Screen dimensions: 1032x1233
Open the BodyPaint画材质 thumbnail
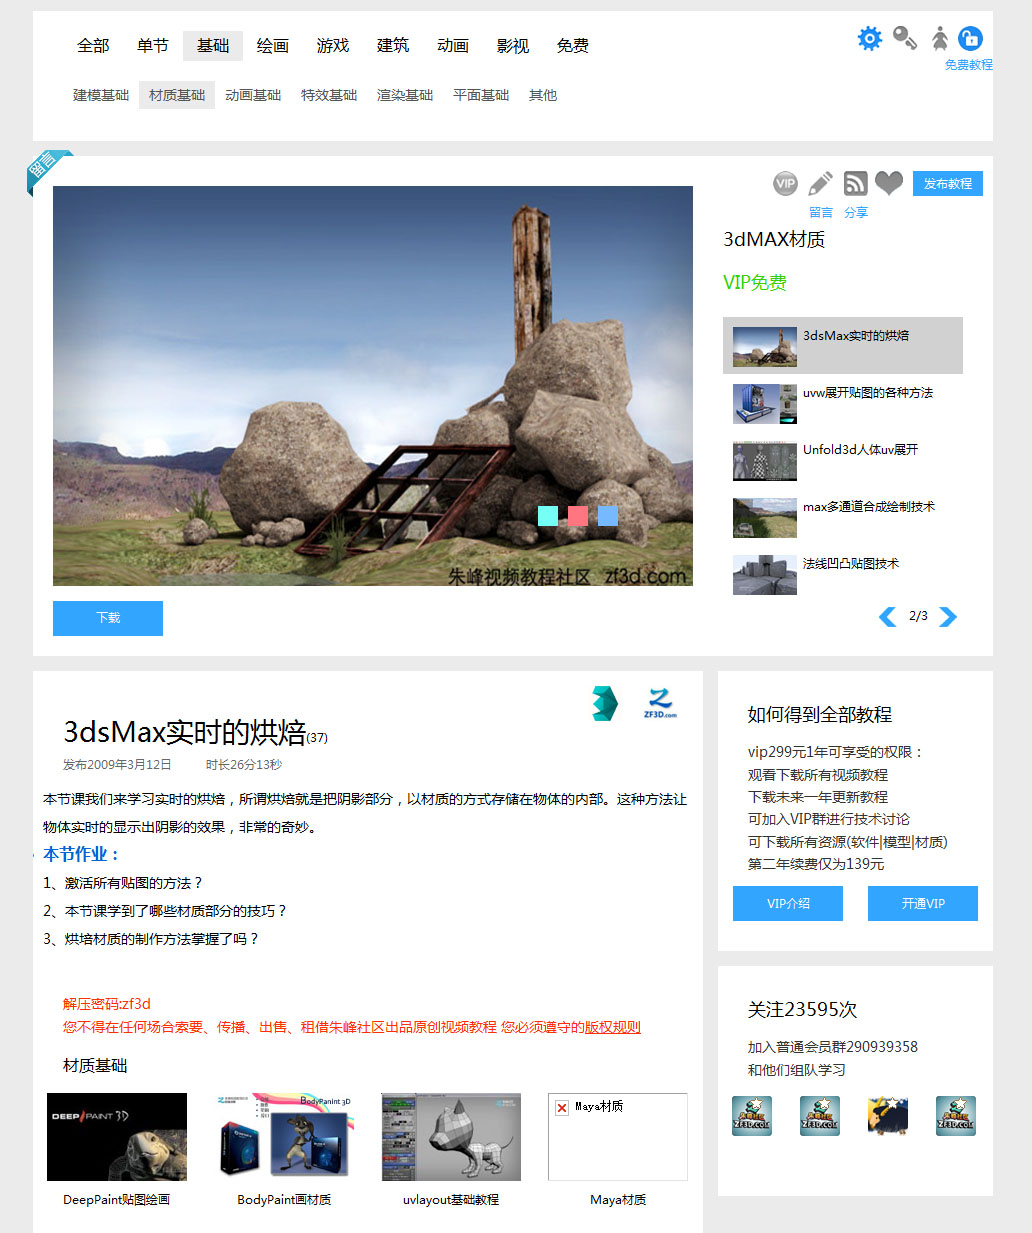point(284,1137)
